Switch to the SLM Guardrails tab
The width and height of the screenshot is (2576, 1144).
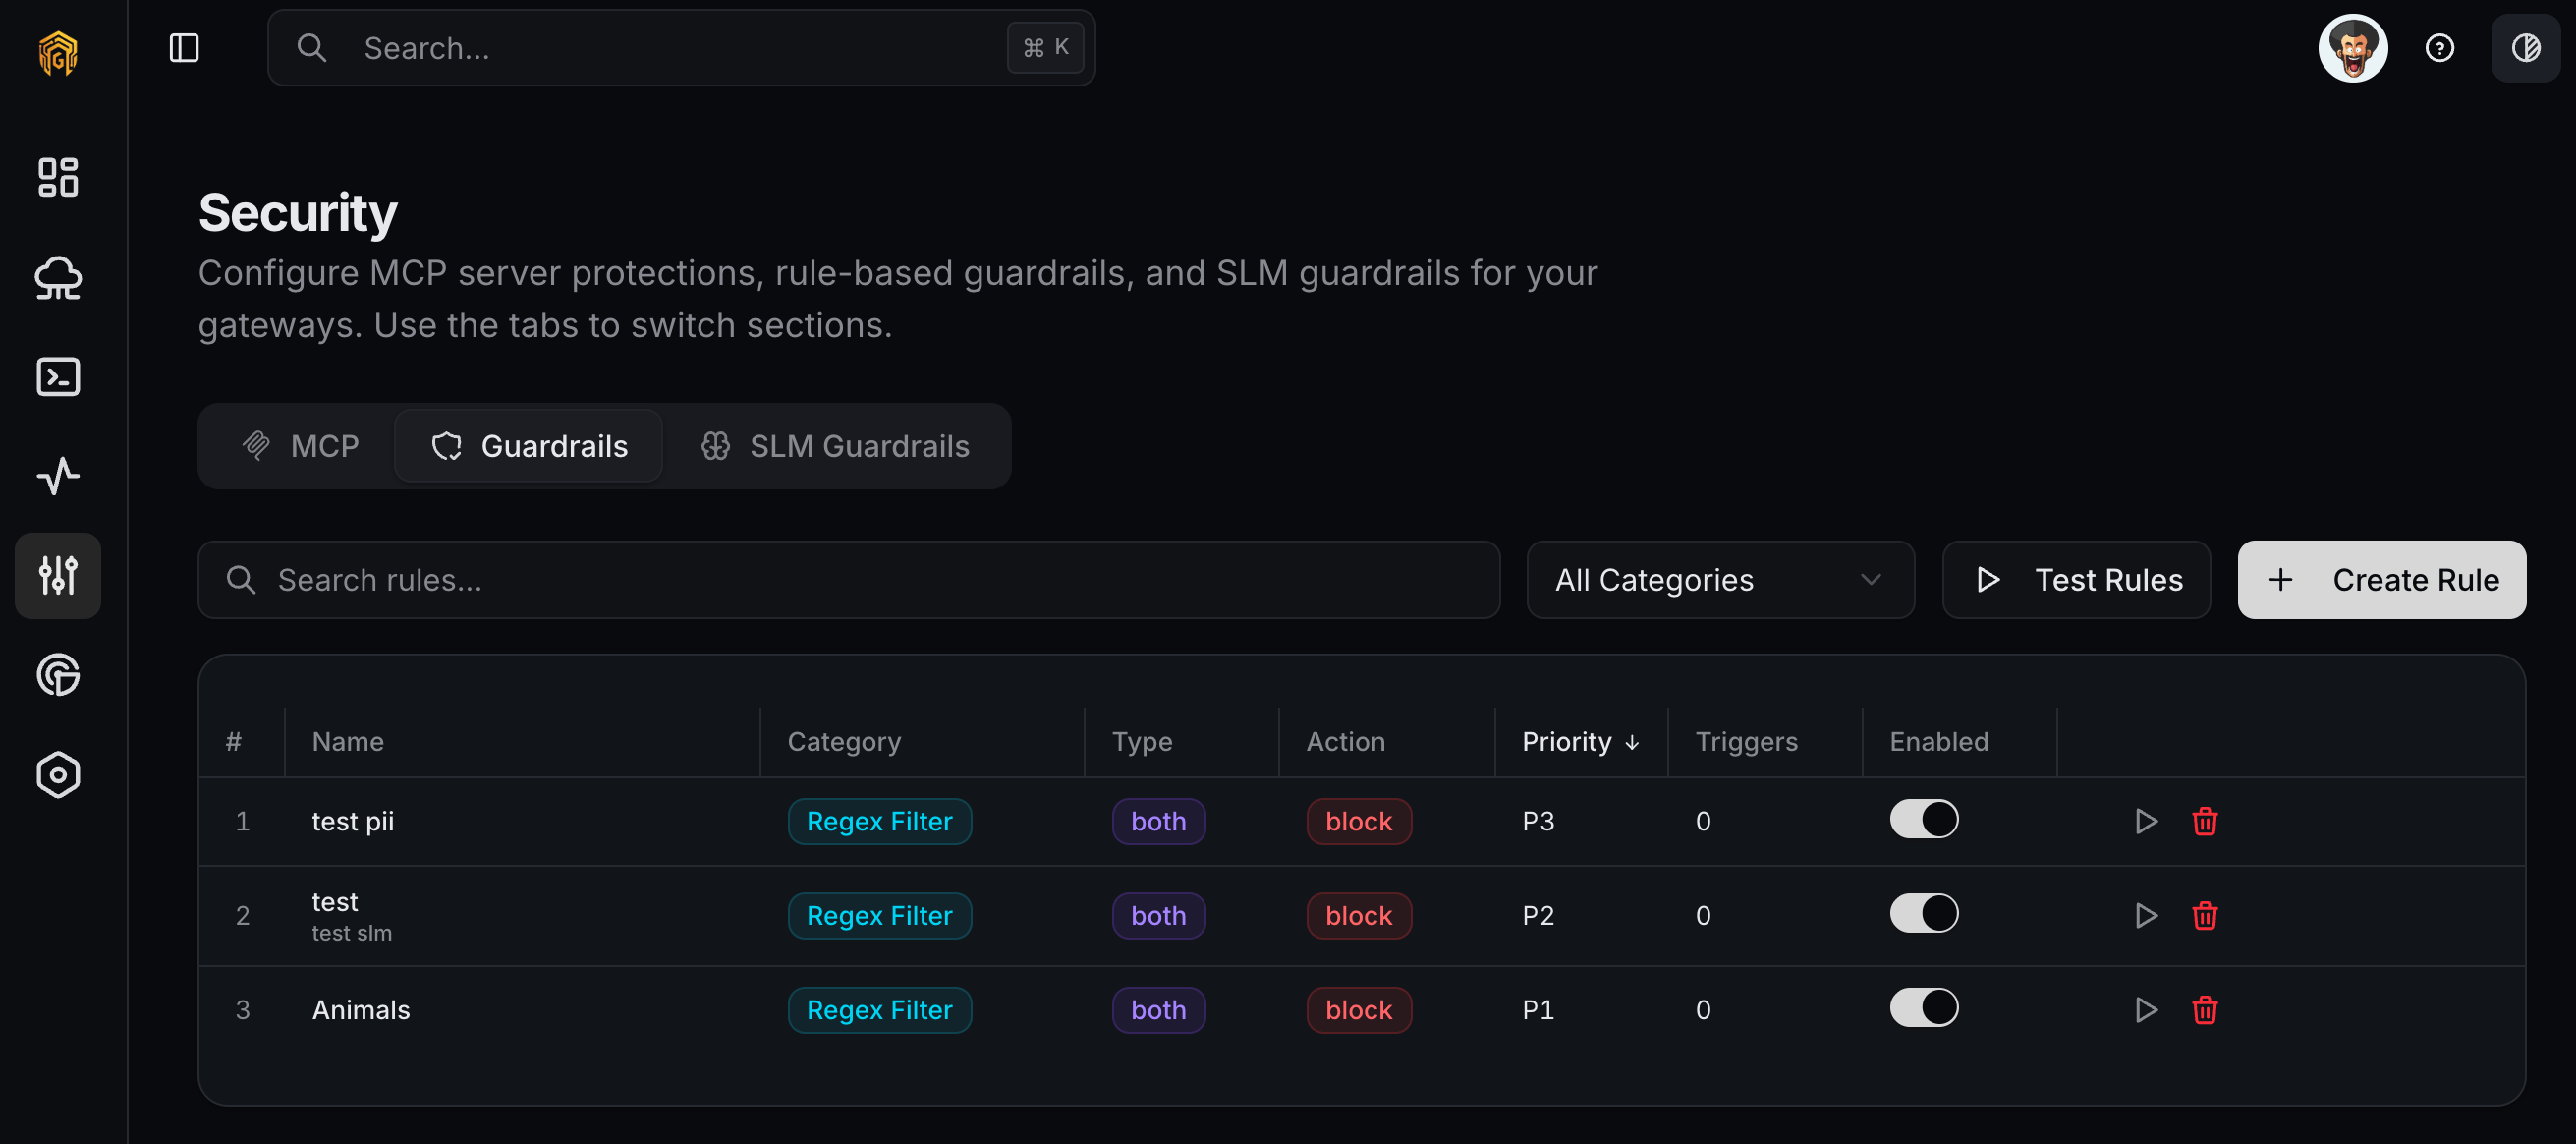pyautogui.click(x=834, y=446)
